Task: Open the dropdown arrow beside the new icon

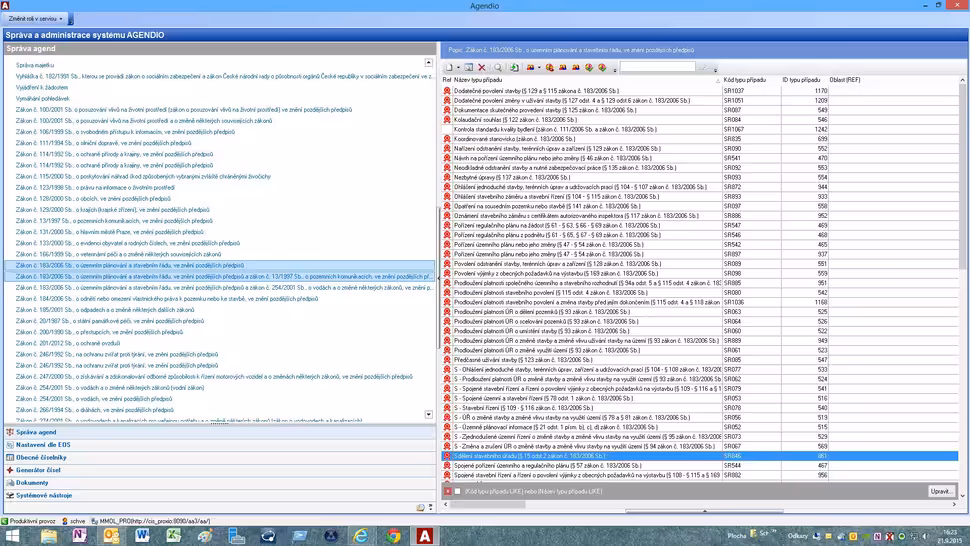Action: 458,68
